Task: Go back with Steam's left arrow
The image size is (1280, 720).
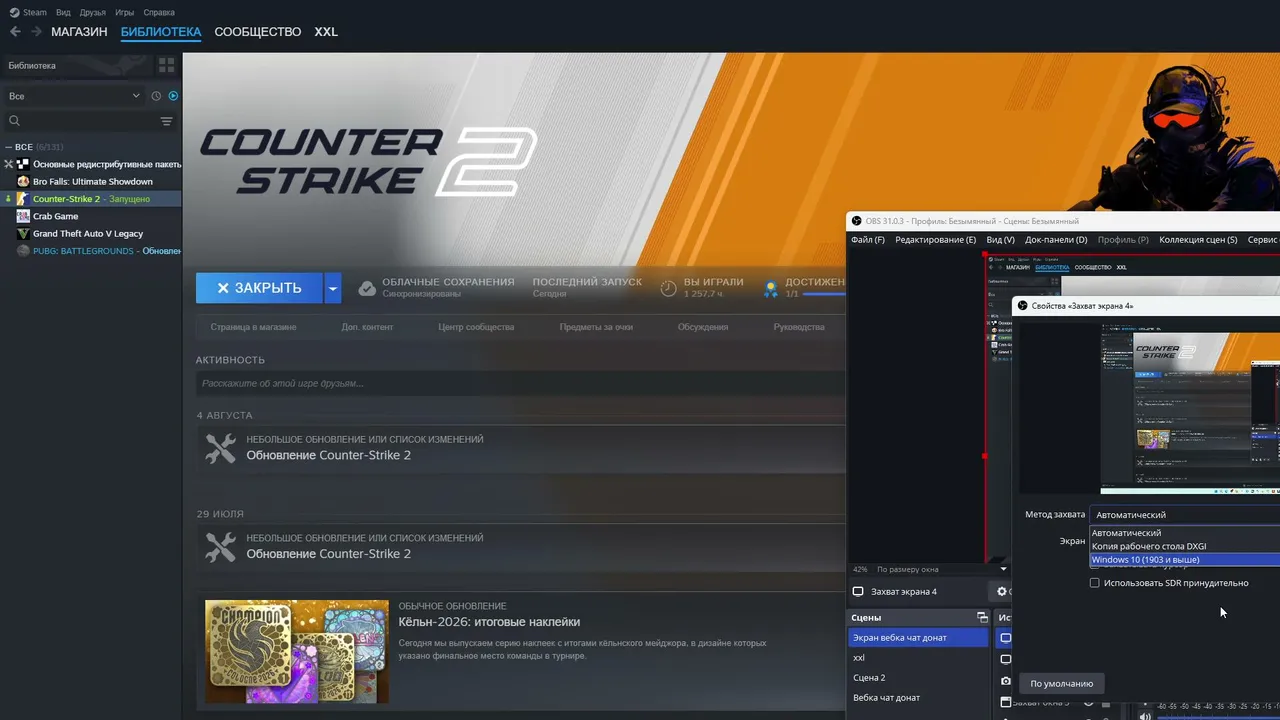Action: coord(14,32)
